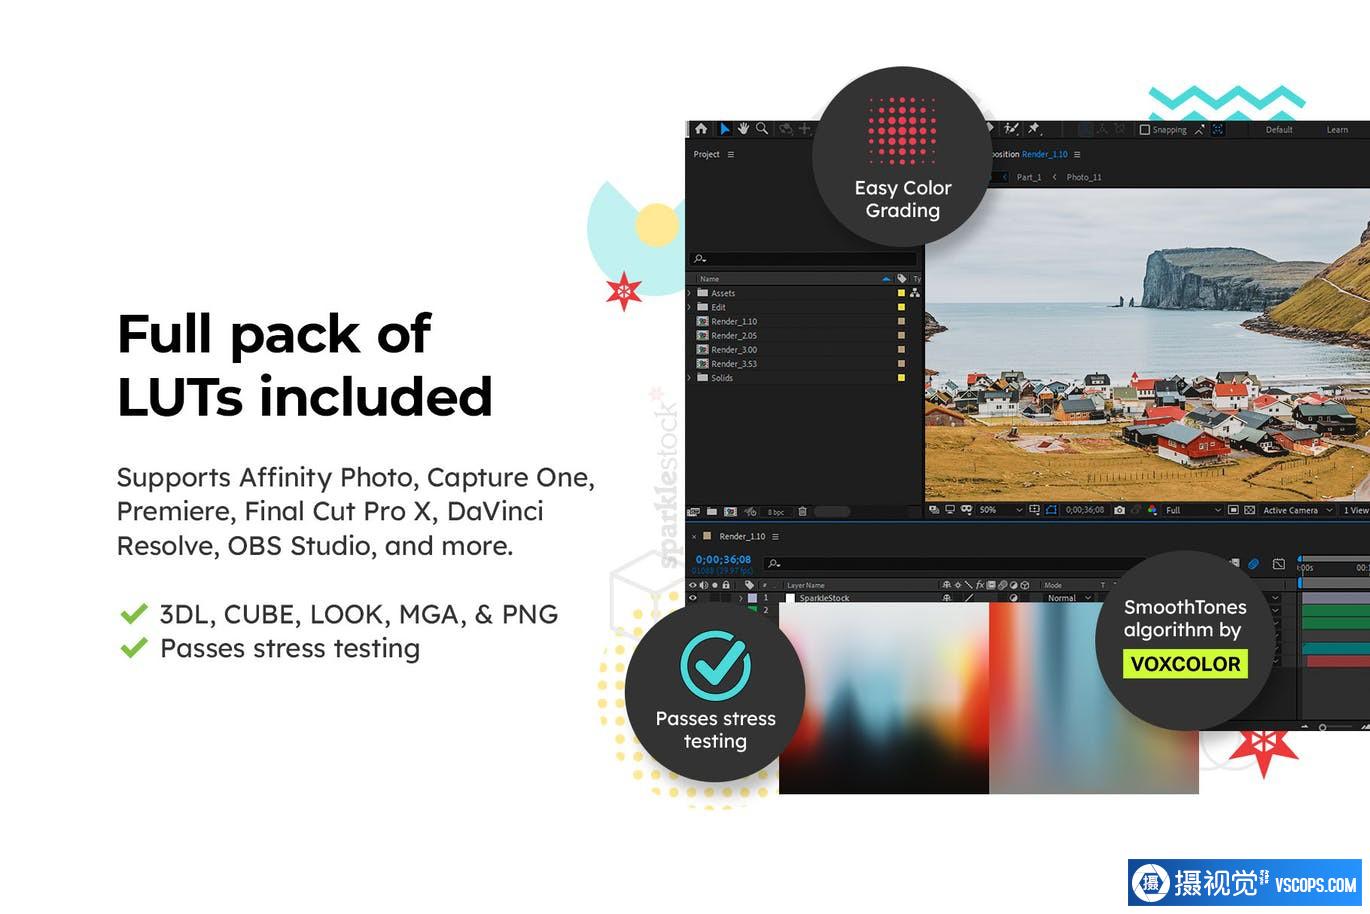Select the Puppet Pin tool
Image resolution: width=1370 pixels, height=914 pixels.
(x=1034, y=129)
